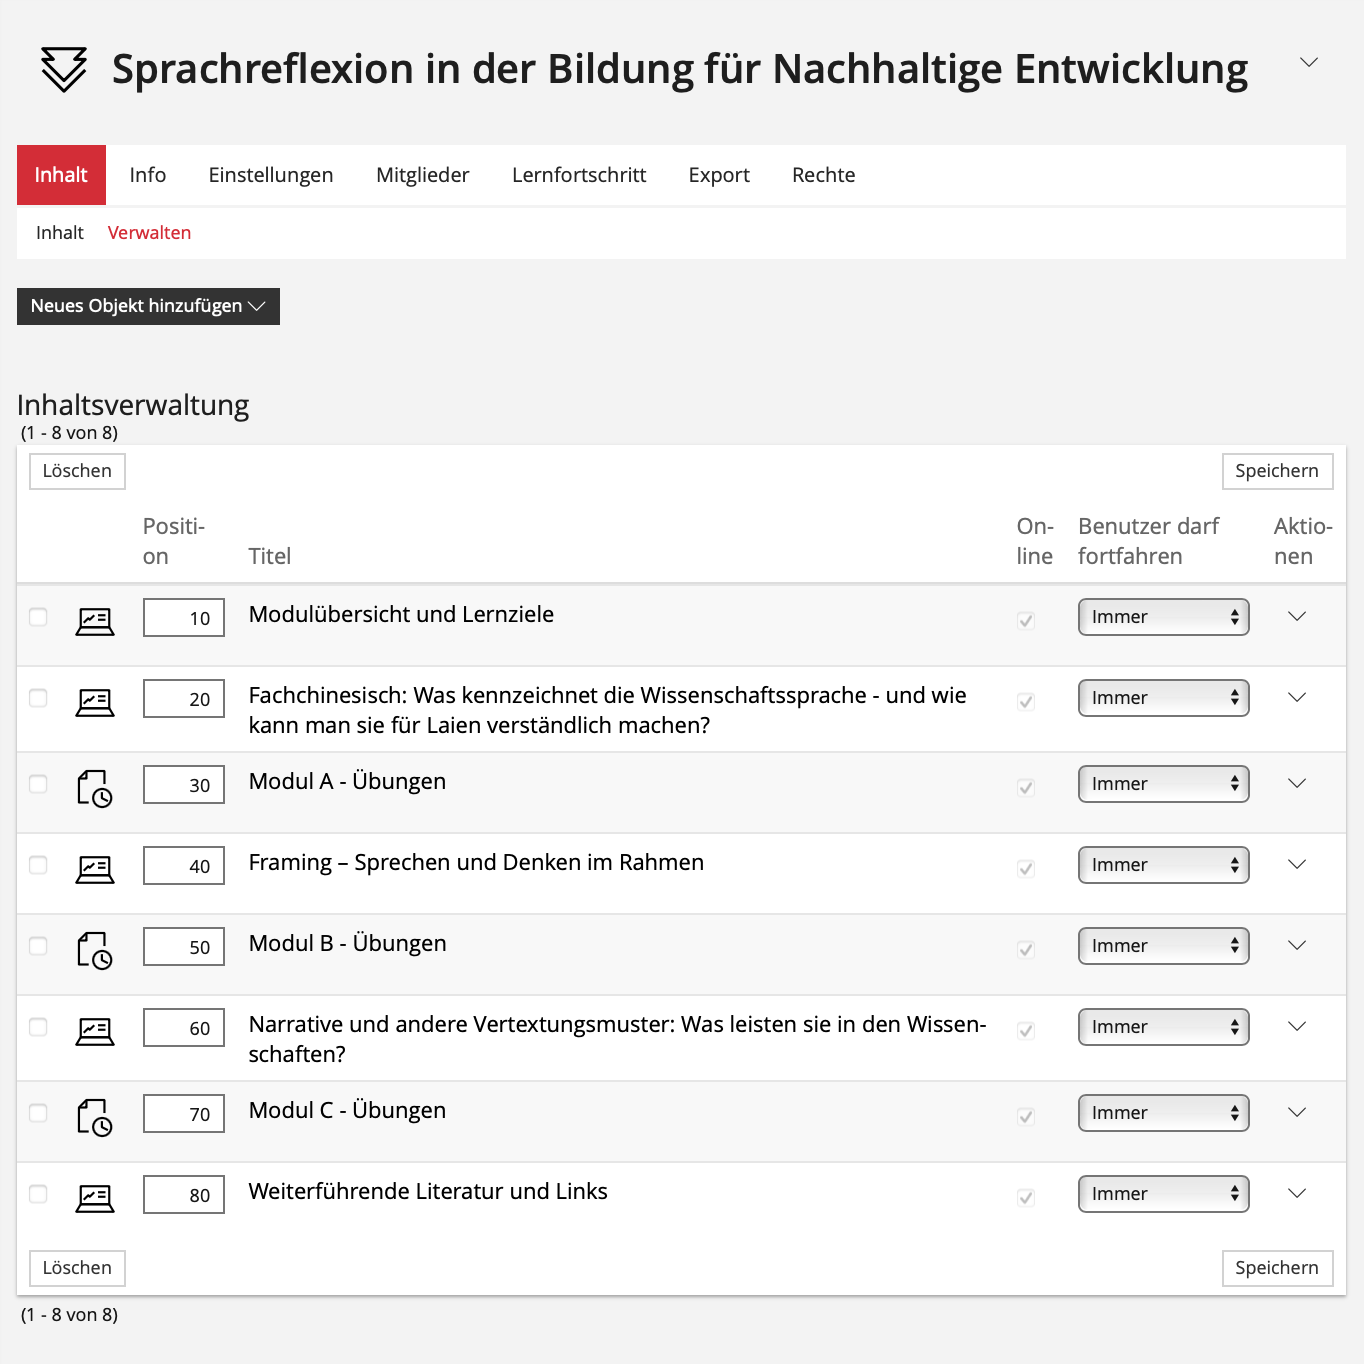Click the position field showing 60
The width and height of the screenshot is (1364, 1364).
click(x=184, y=1028)
